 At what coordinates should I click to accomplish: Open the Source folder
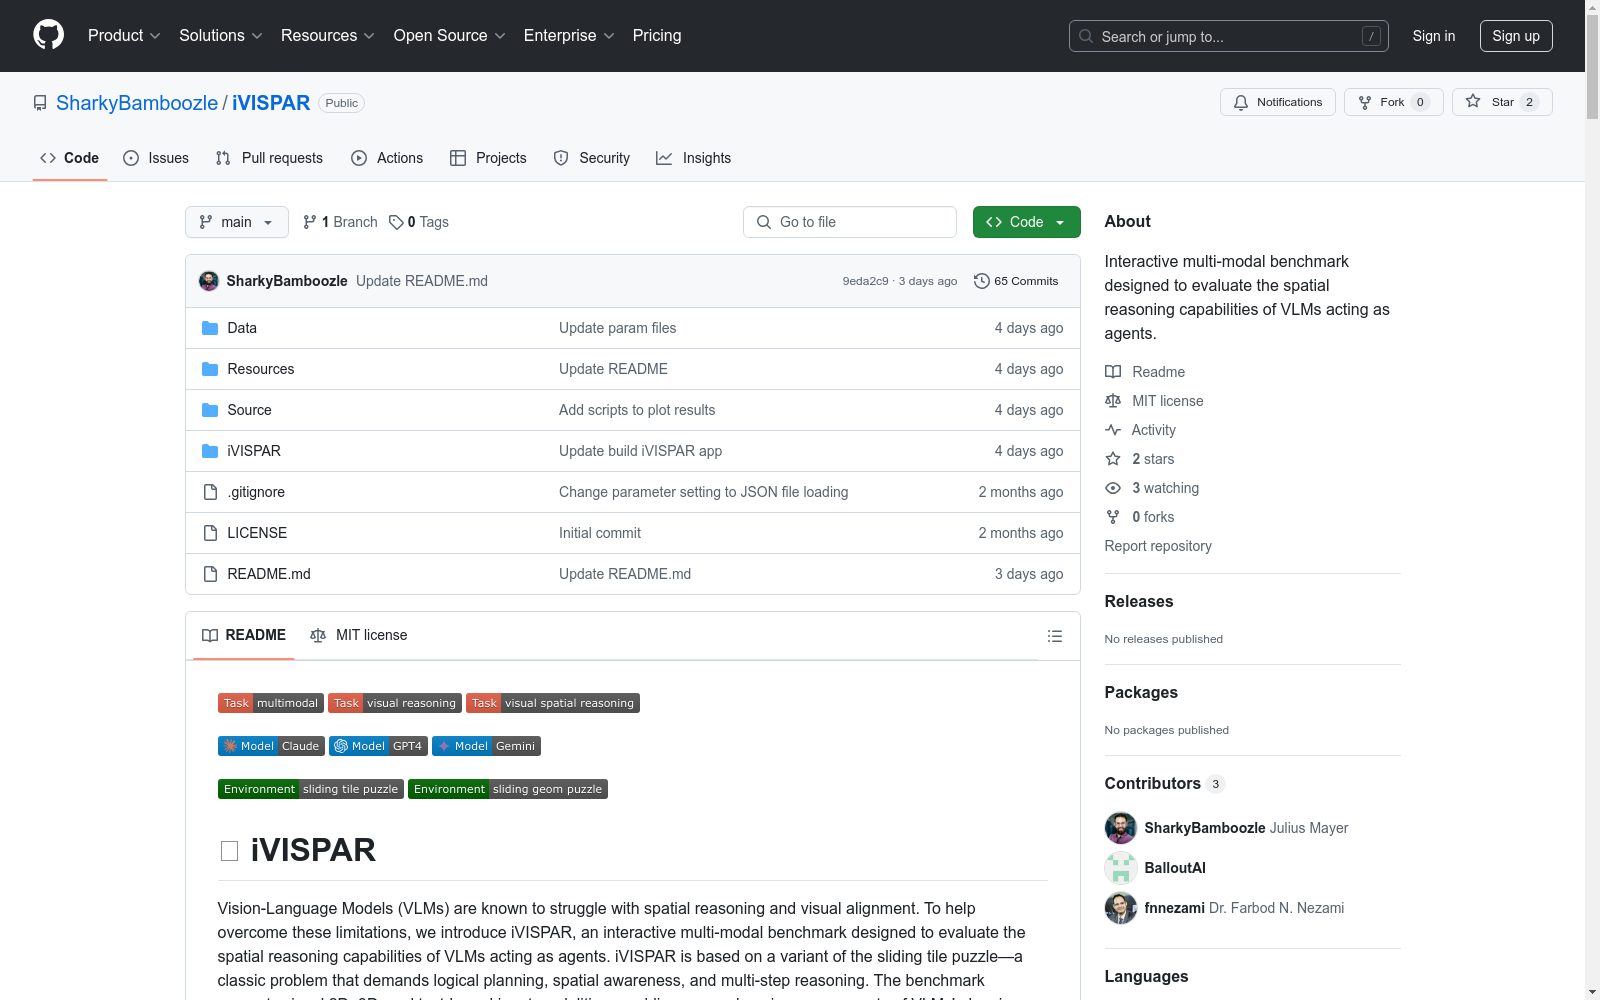249,410
